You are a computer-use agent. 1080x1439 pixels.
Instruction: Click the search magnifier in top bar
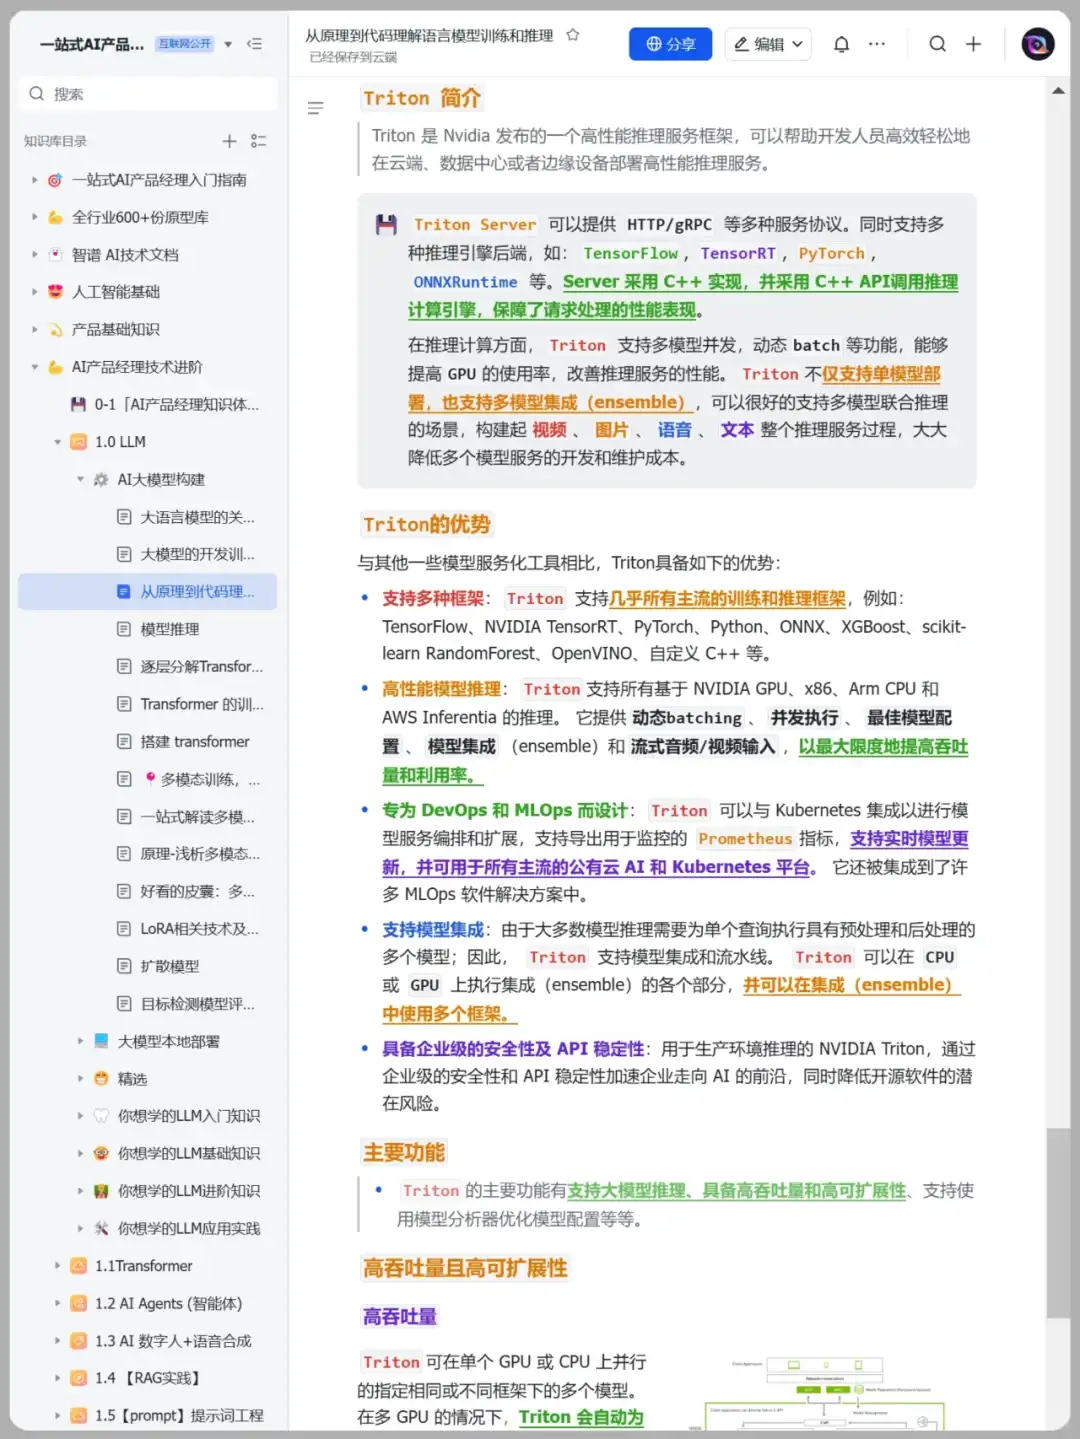tap(937, 44)
